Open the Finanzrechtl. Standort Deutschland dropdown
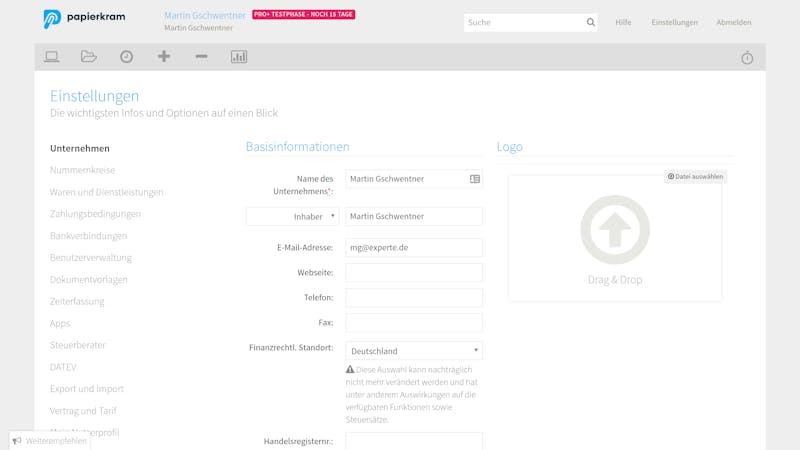Screen dimensions: 800x450 click(414, 351)
